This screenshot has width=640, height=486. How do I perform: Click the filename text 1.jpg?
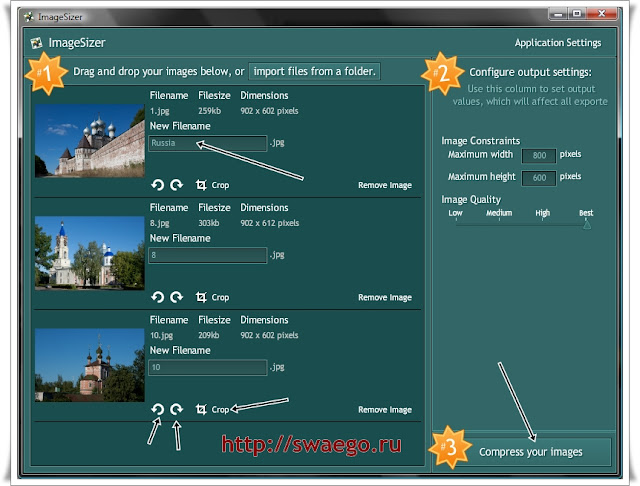[160, 111]
